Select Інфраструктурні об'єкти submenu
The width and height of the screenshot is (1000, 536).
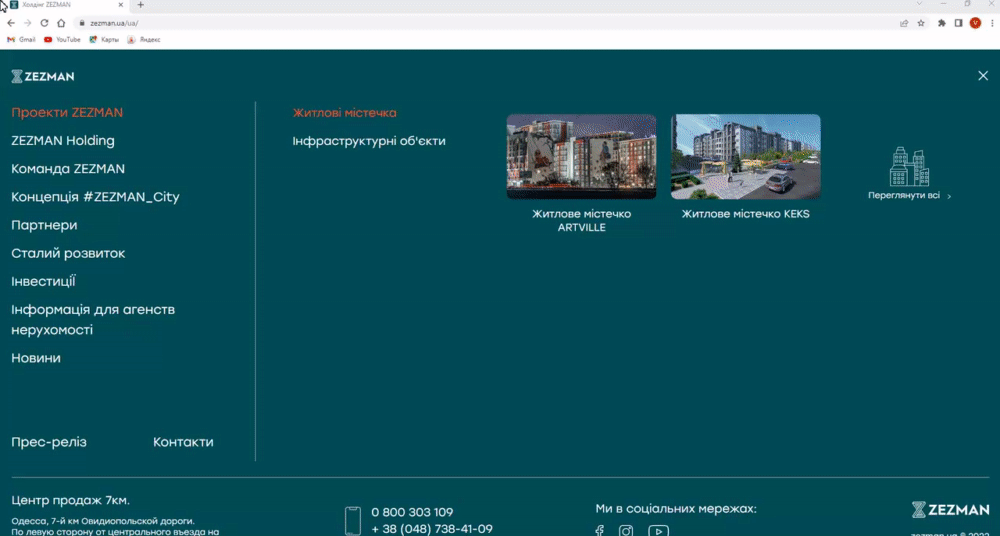pyautogui.click(x=369, y=141)
